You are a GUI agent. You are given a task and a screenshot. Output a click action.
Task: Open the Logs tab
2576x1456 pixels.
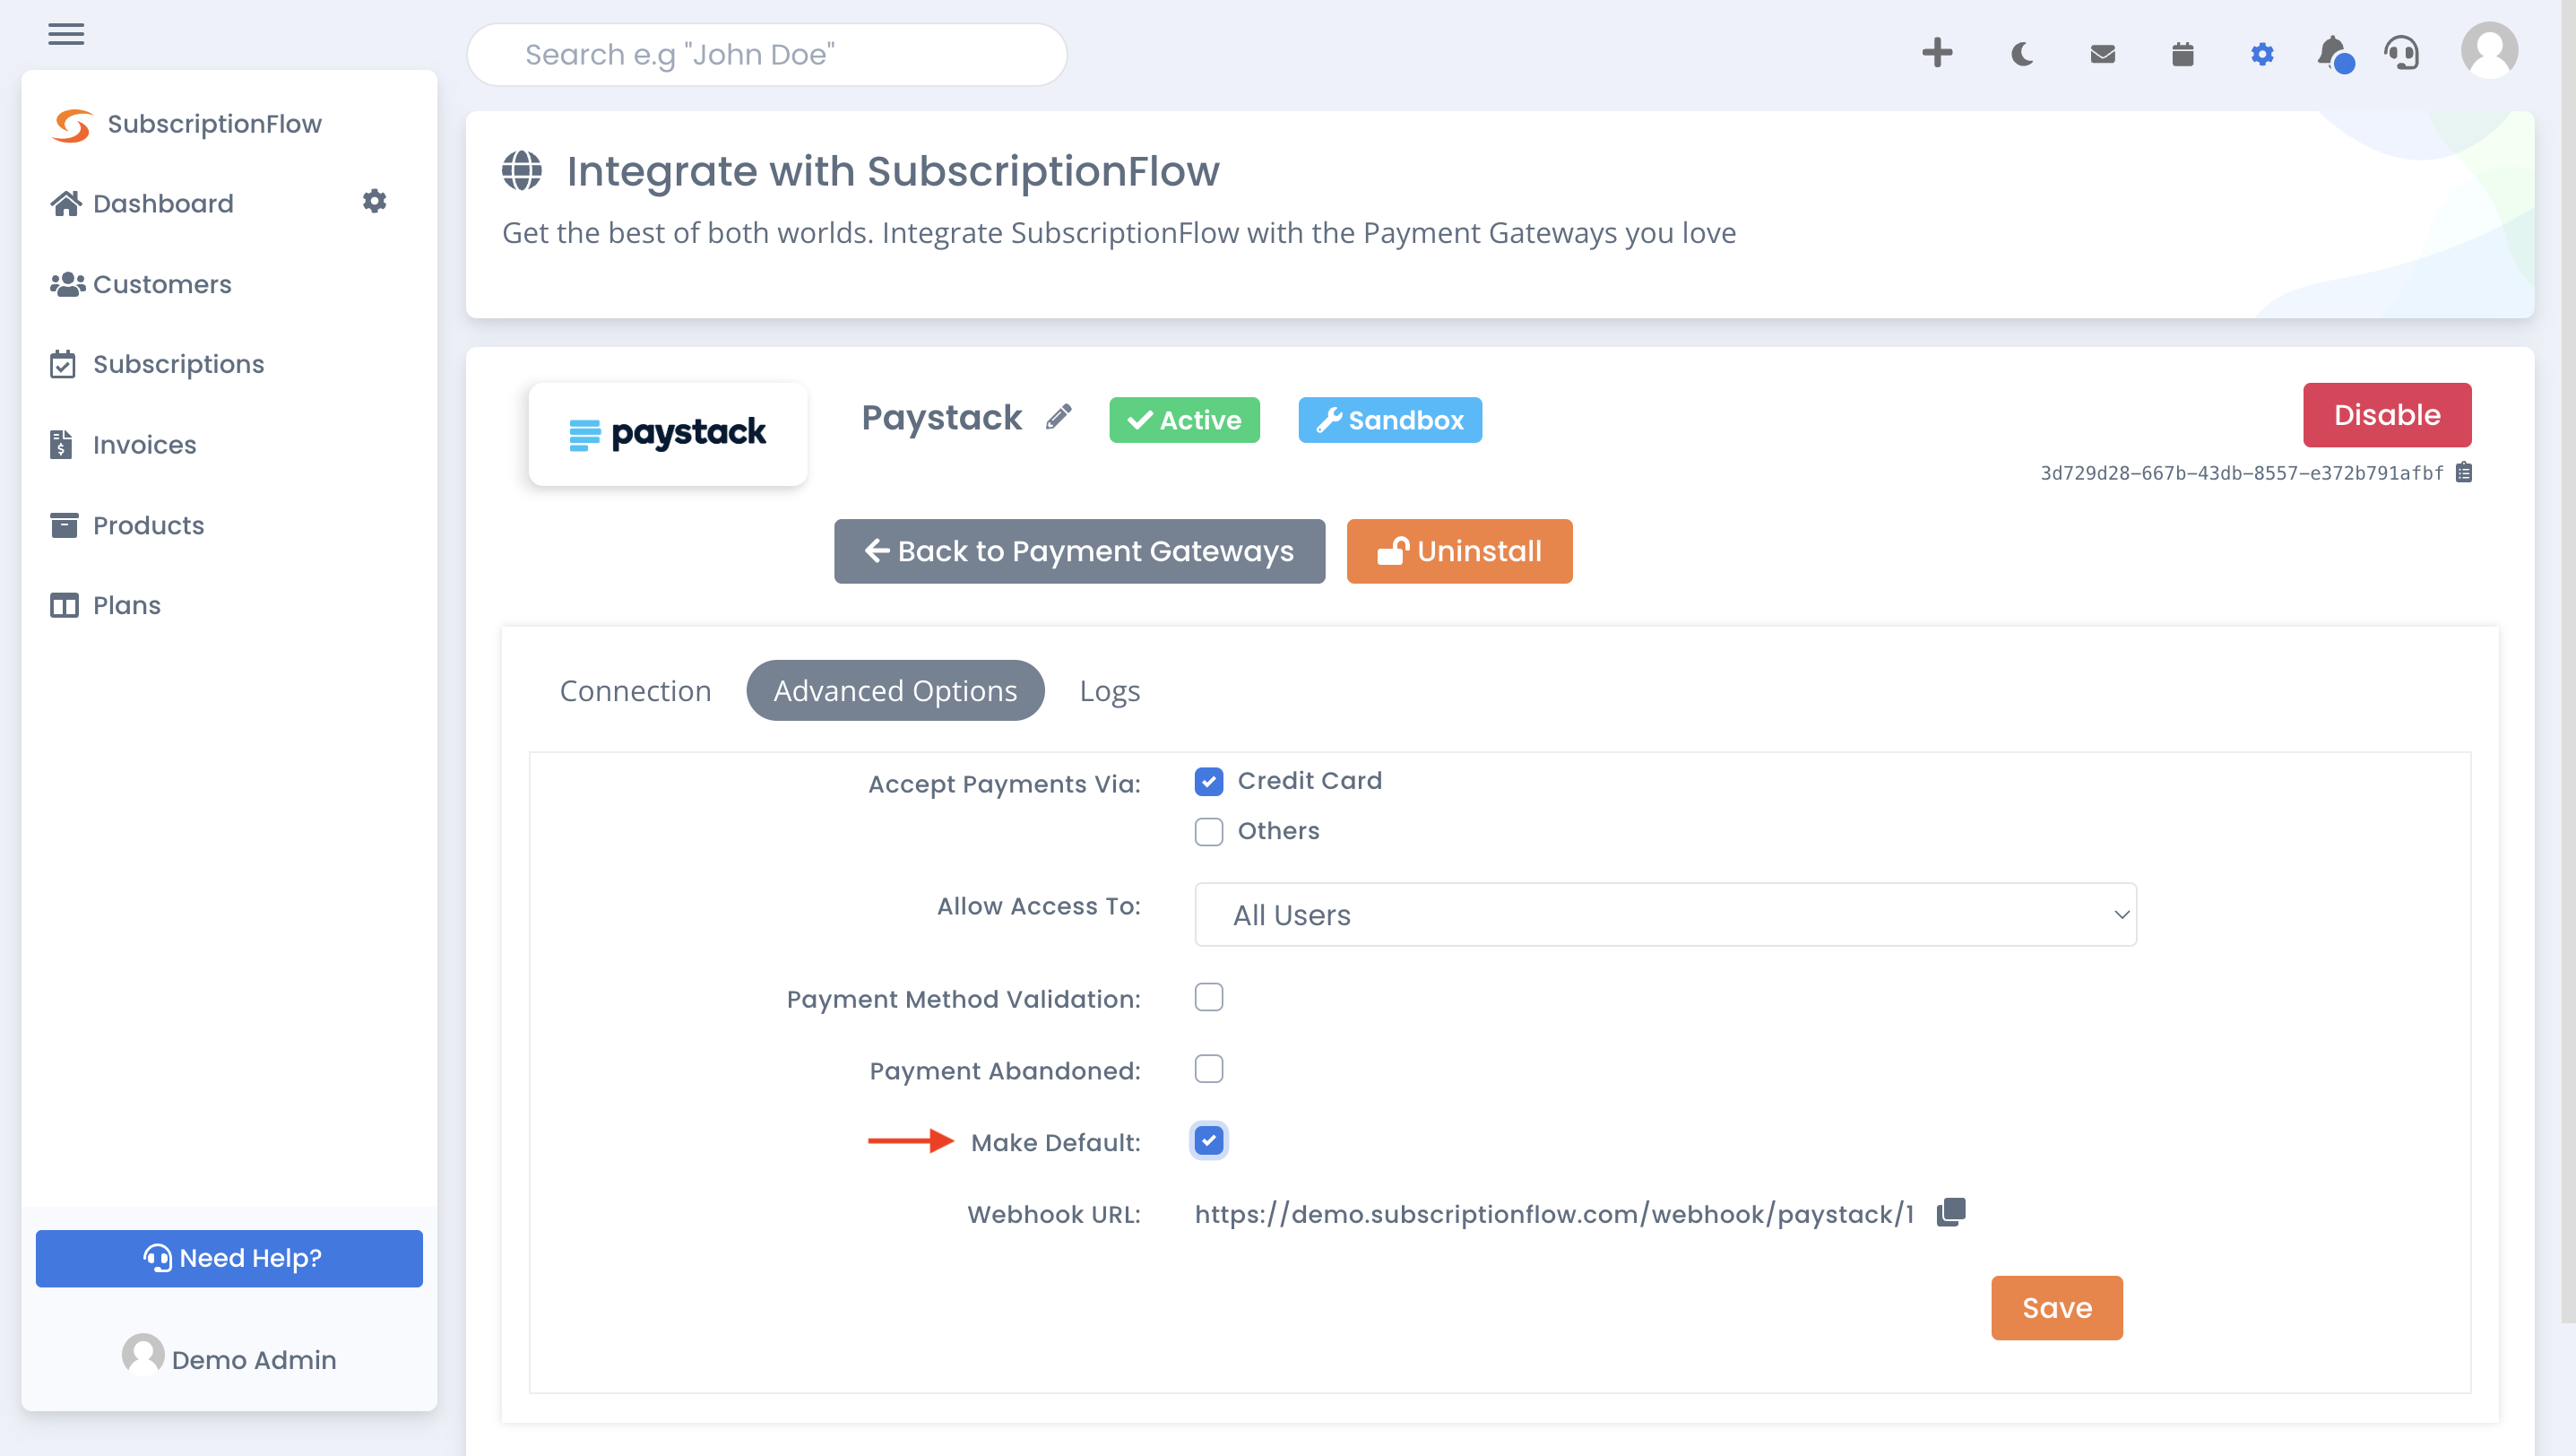coord(1109,690)
